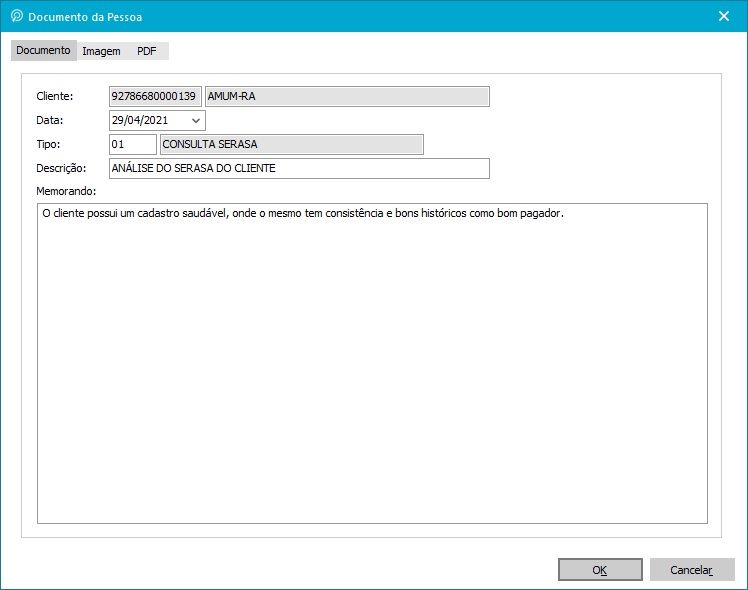
Task: Click the title text Documento da Pessoa
Action: [85, 17]
